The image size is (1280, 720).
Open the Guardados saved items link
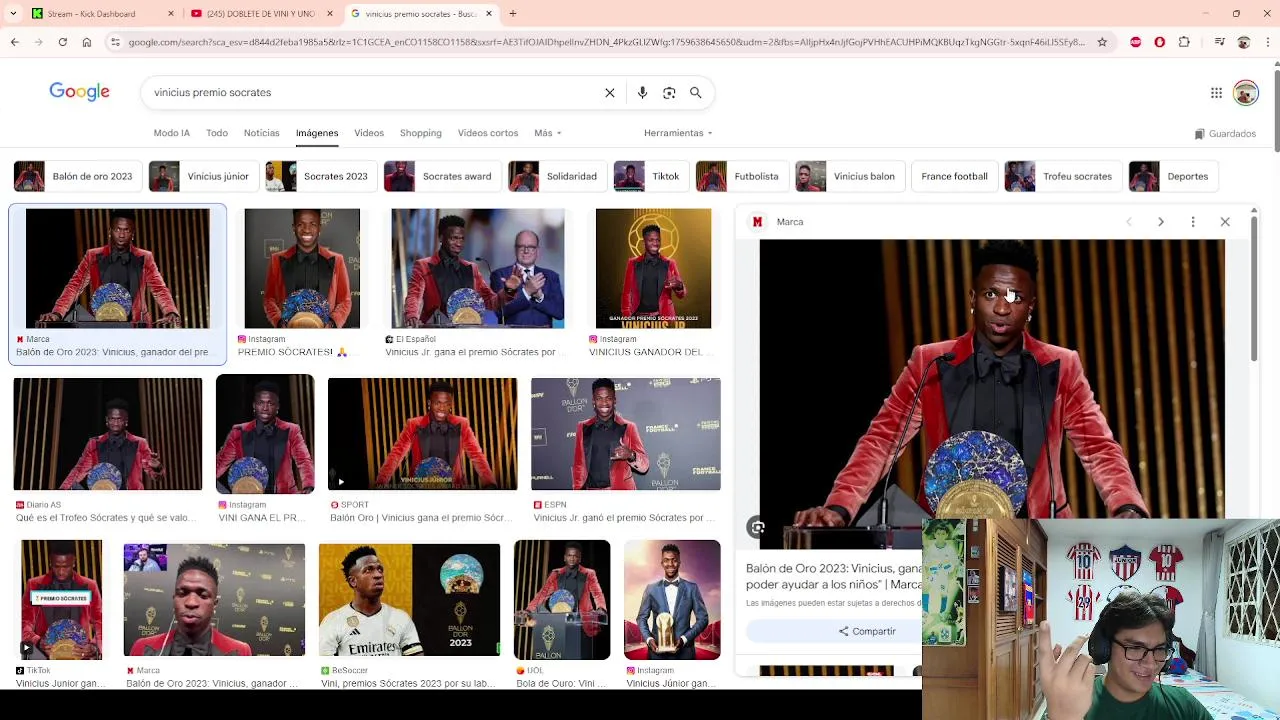(1225, 134)
